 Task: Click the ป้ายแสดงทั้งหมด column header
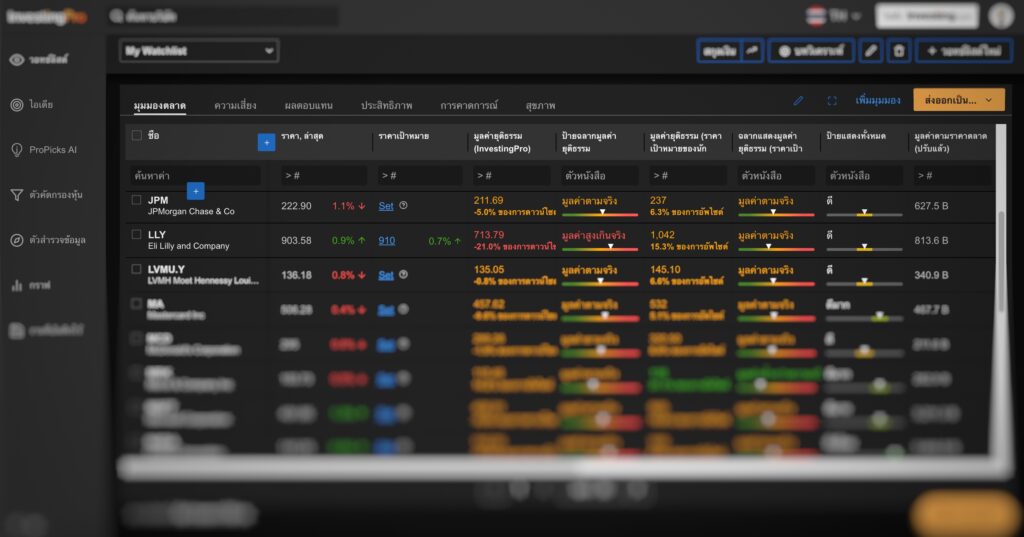coord(856,136)
